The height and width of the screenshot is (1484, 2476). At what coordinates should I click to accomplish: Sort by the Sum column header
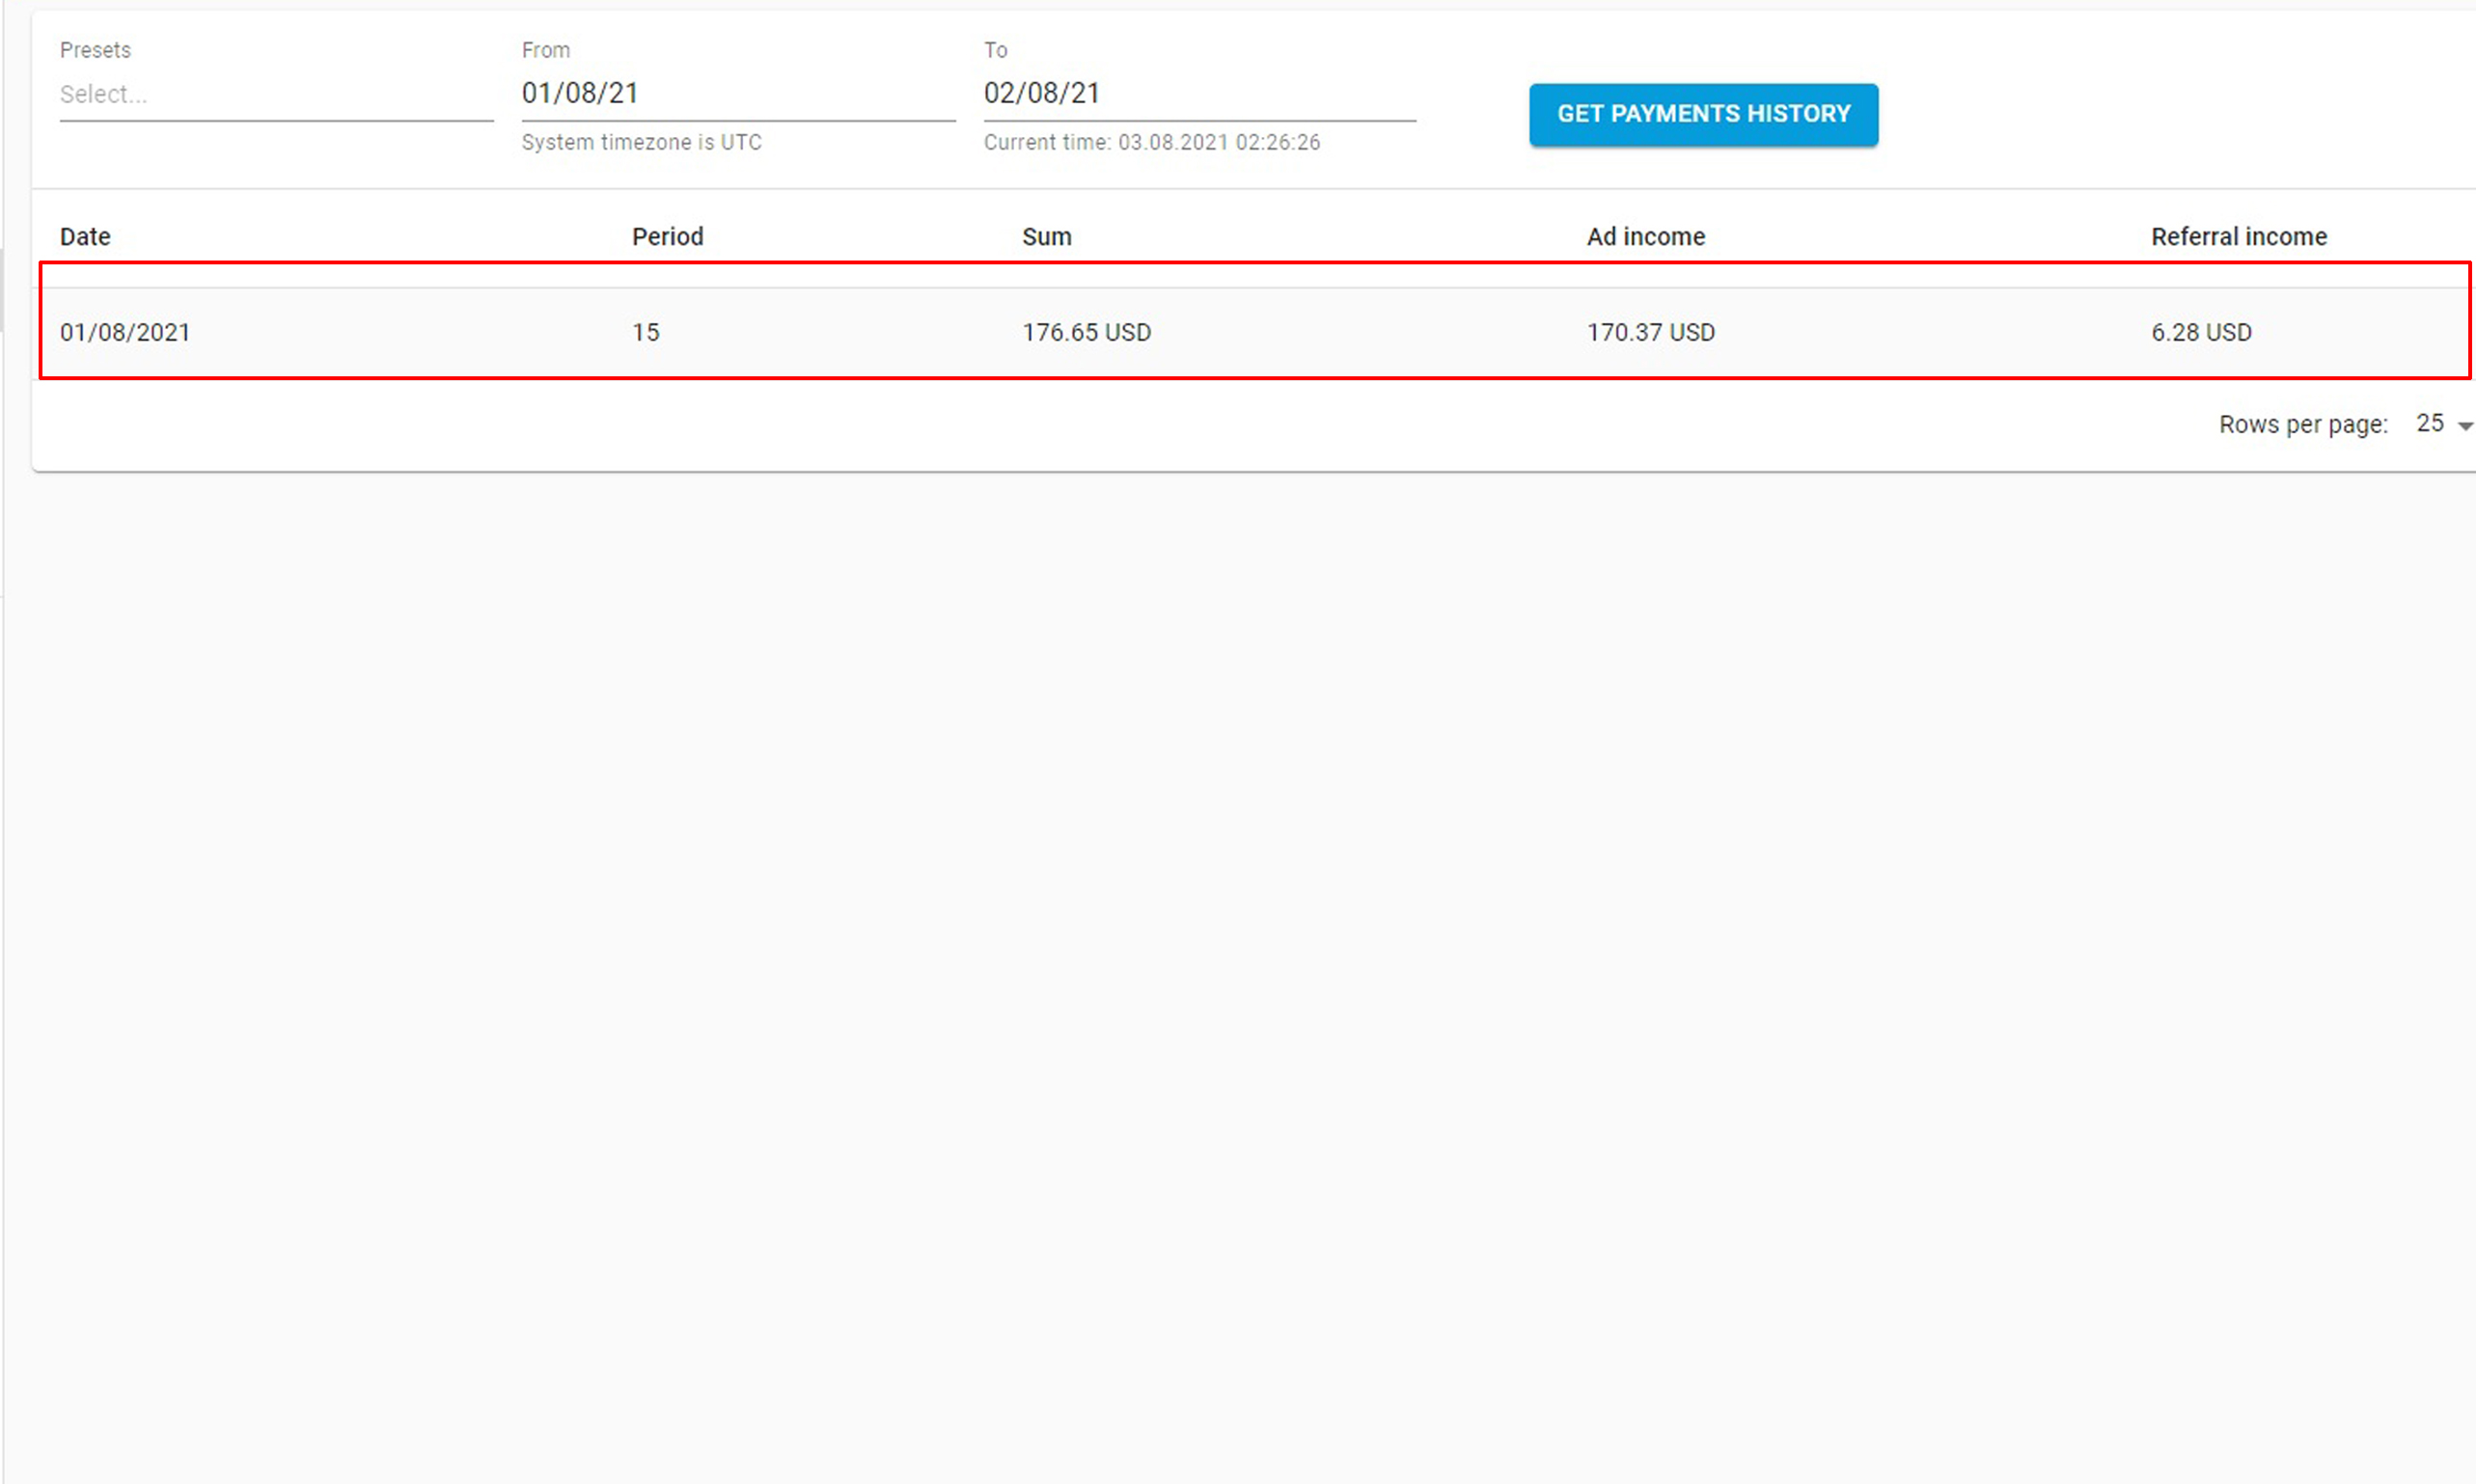[1046, 237]
